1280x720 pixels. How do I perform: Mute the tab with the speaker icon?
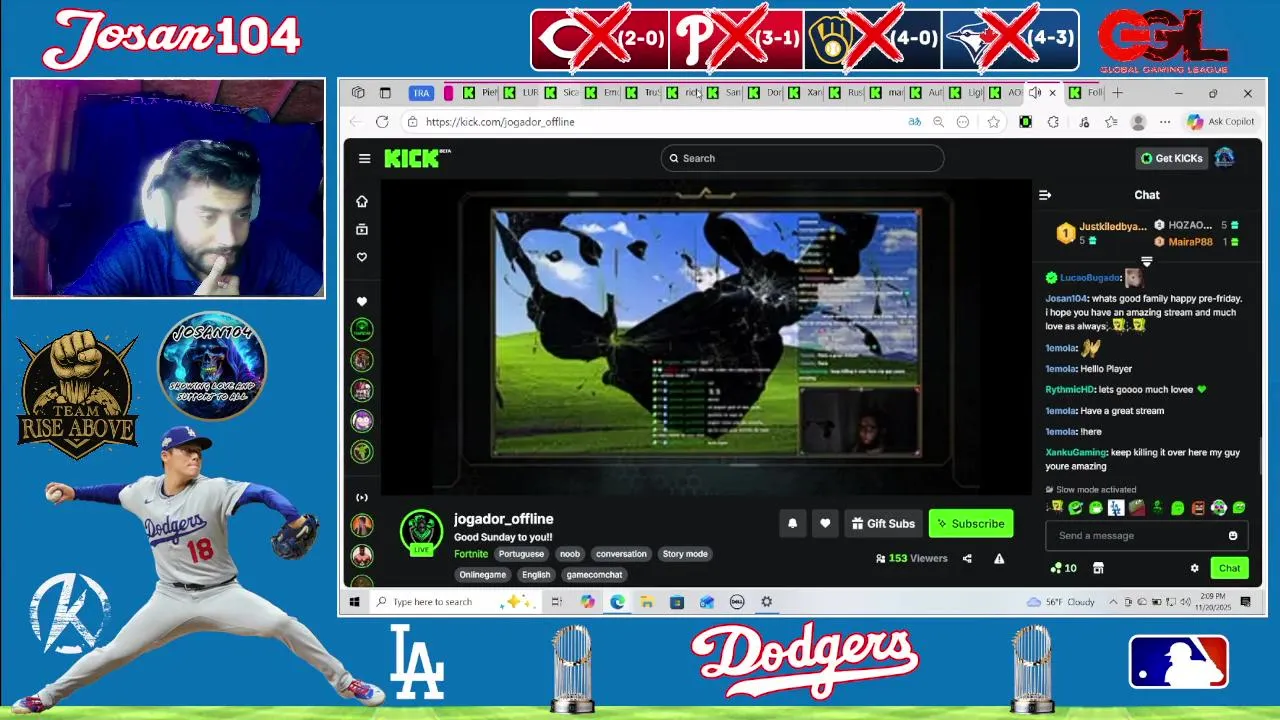[x=1035, y=93]
